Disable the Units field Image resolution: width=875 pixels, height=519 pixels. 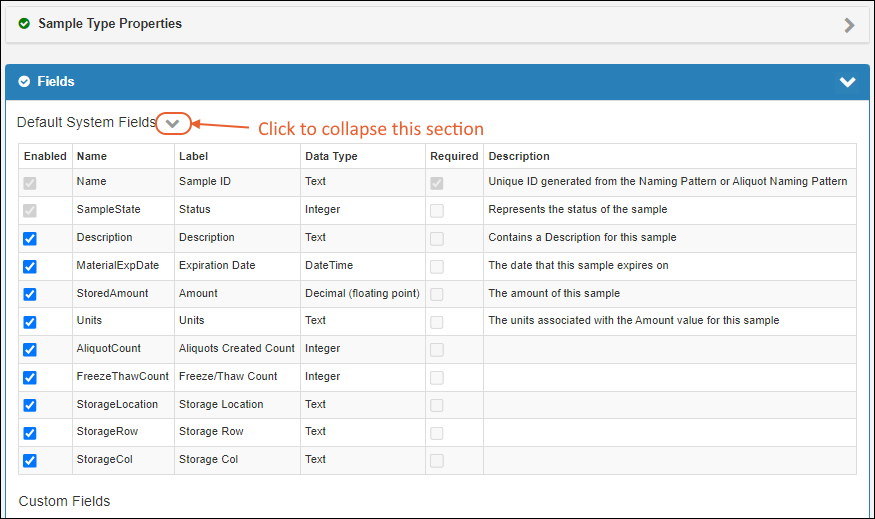(x=30, y=322)
